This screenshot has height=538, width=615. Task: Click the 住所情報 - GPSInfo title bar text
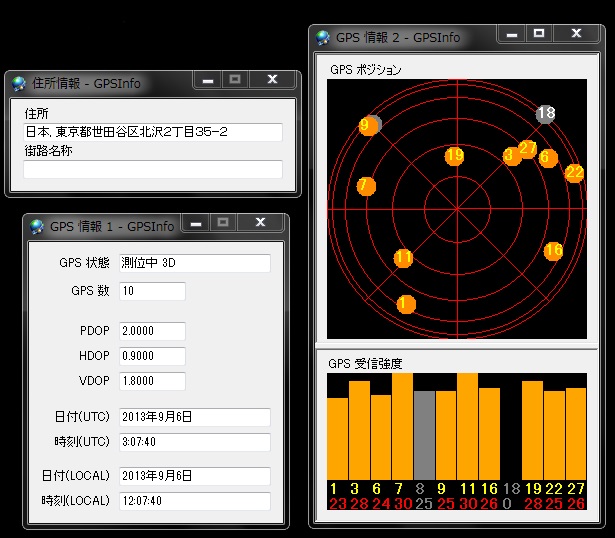86,84
